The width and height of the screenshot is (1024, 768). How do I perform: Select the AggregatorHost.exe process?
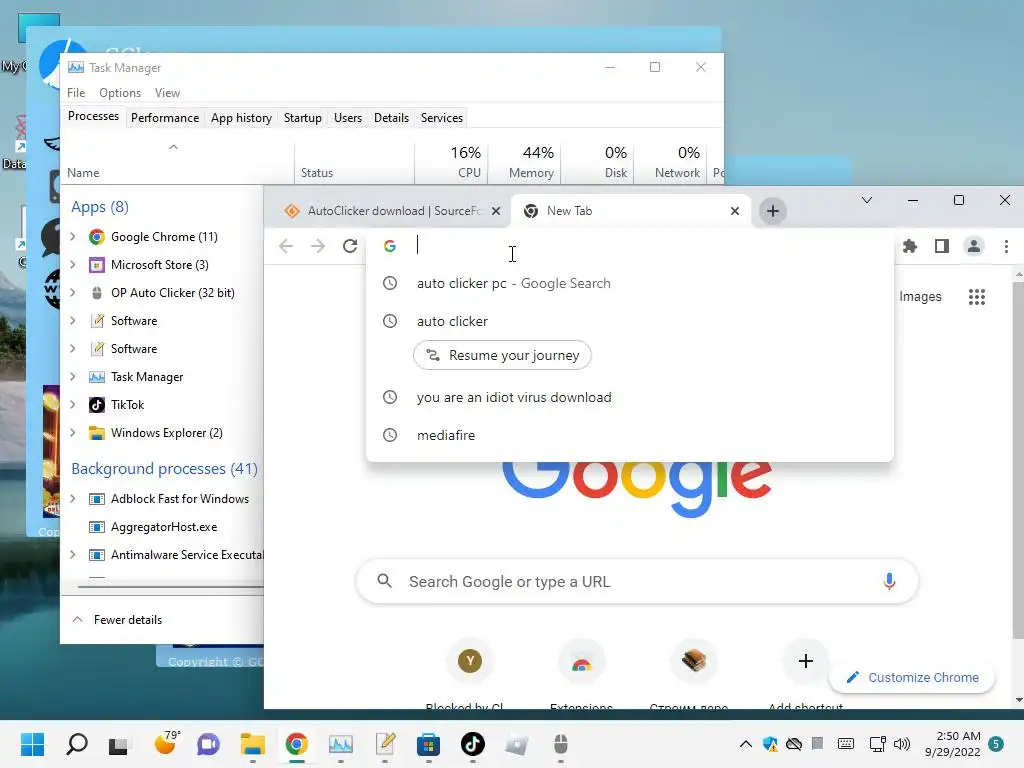[x=163, y=527]
